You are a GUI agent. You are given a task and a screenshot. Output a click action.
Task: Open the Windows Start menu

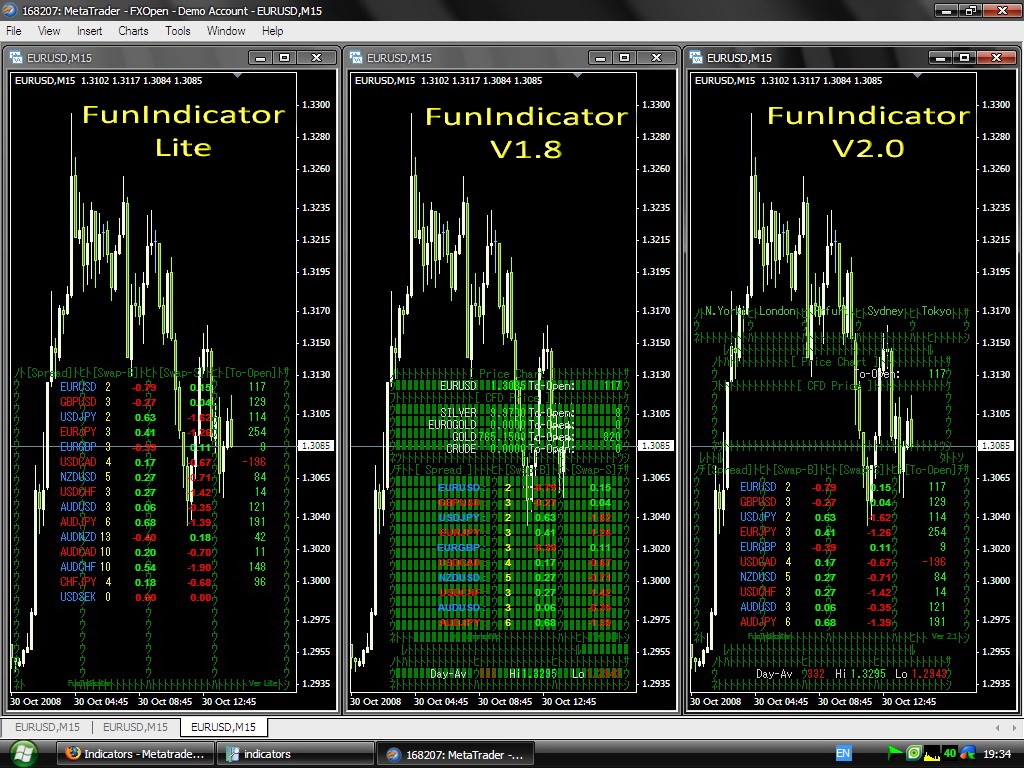[x=22, y=754]
